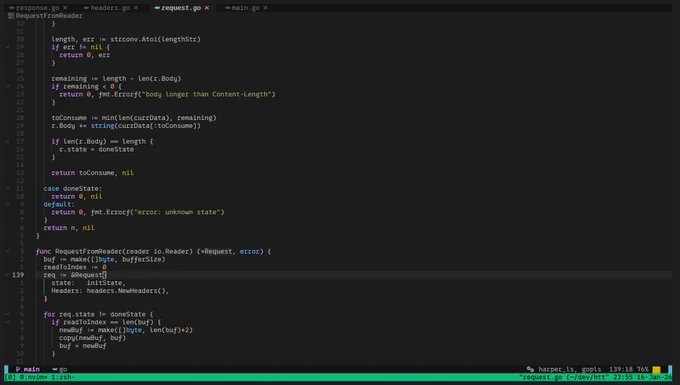The width and height of the screenshot is (680, 385).
Task: Click the 'readToIndex := 0' line
Action: (75, 267)
